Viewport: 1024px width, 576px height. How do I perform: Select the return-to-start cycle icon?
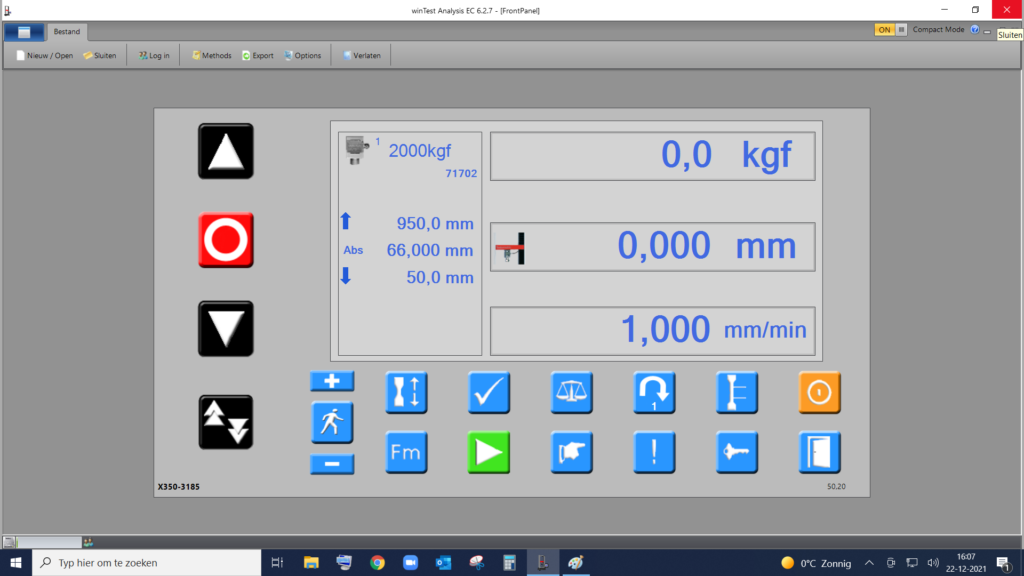(x=654, y=392)
